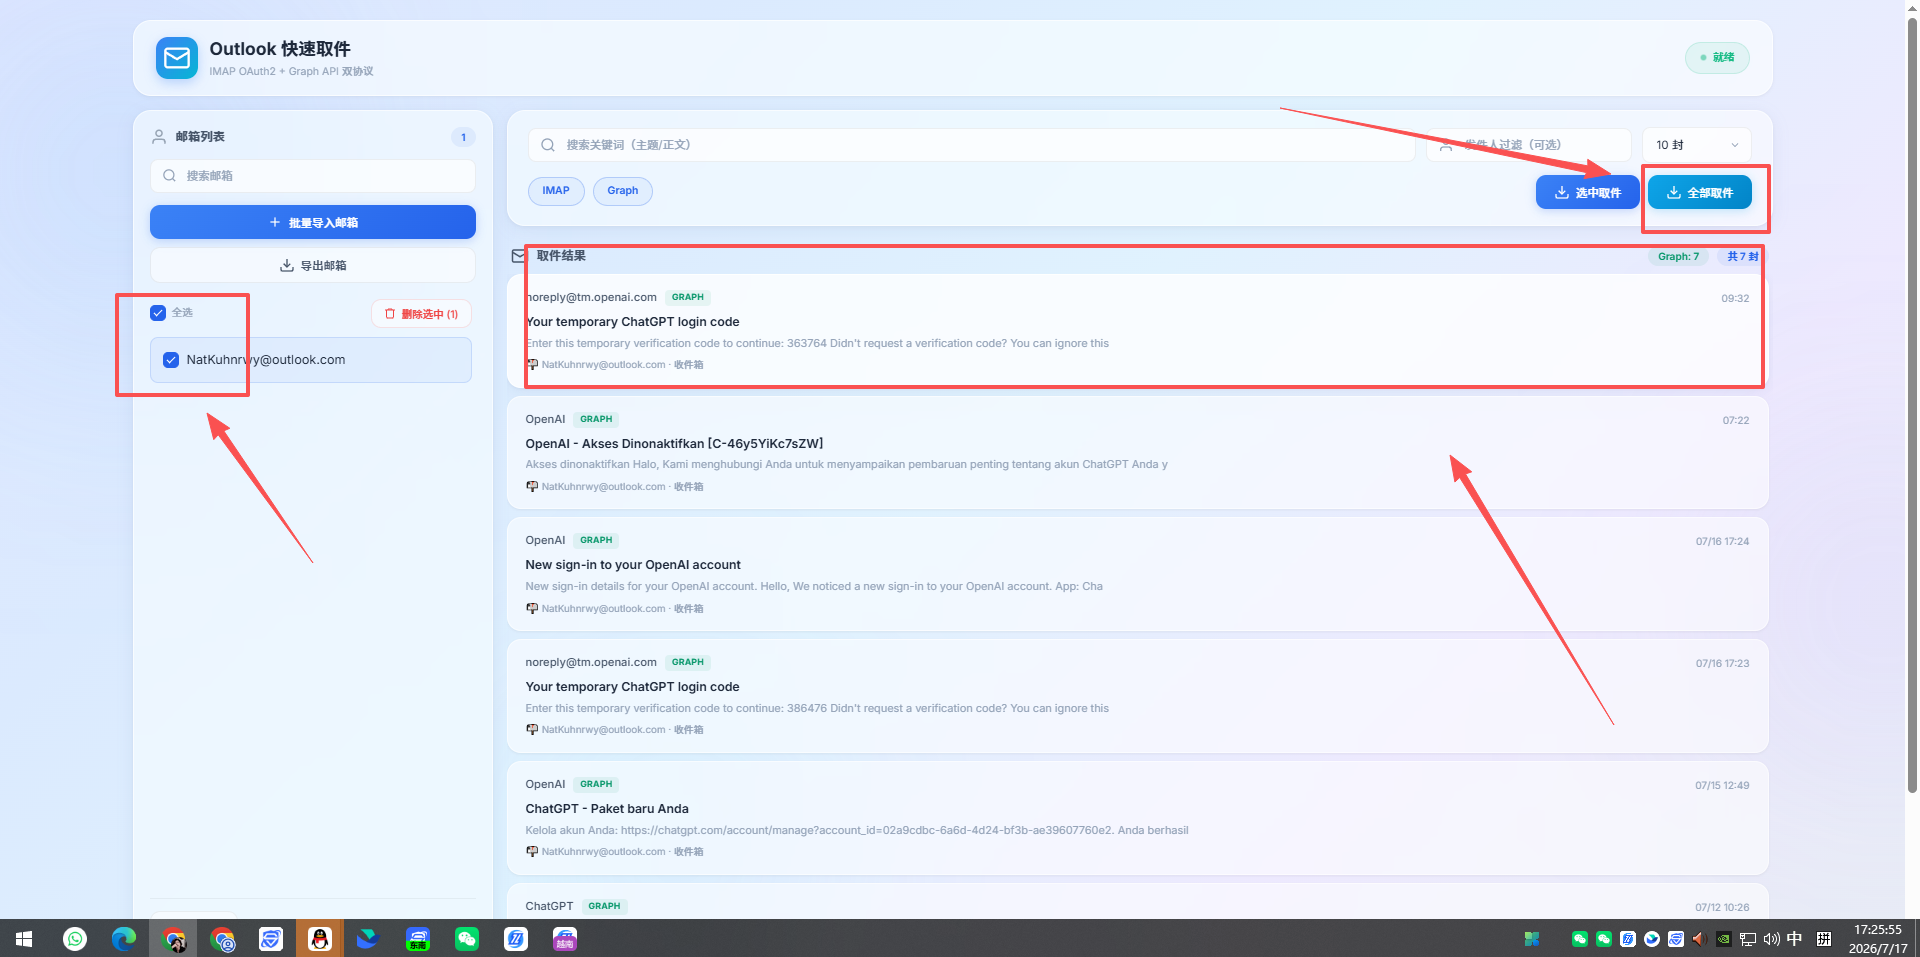Click the 批量导入邮箱 import button

[313, 222]
